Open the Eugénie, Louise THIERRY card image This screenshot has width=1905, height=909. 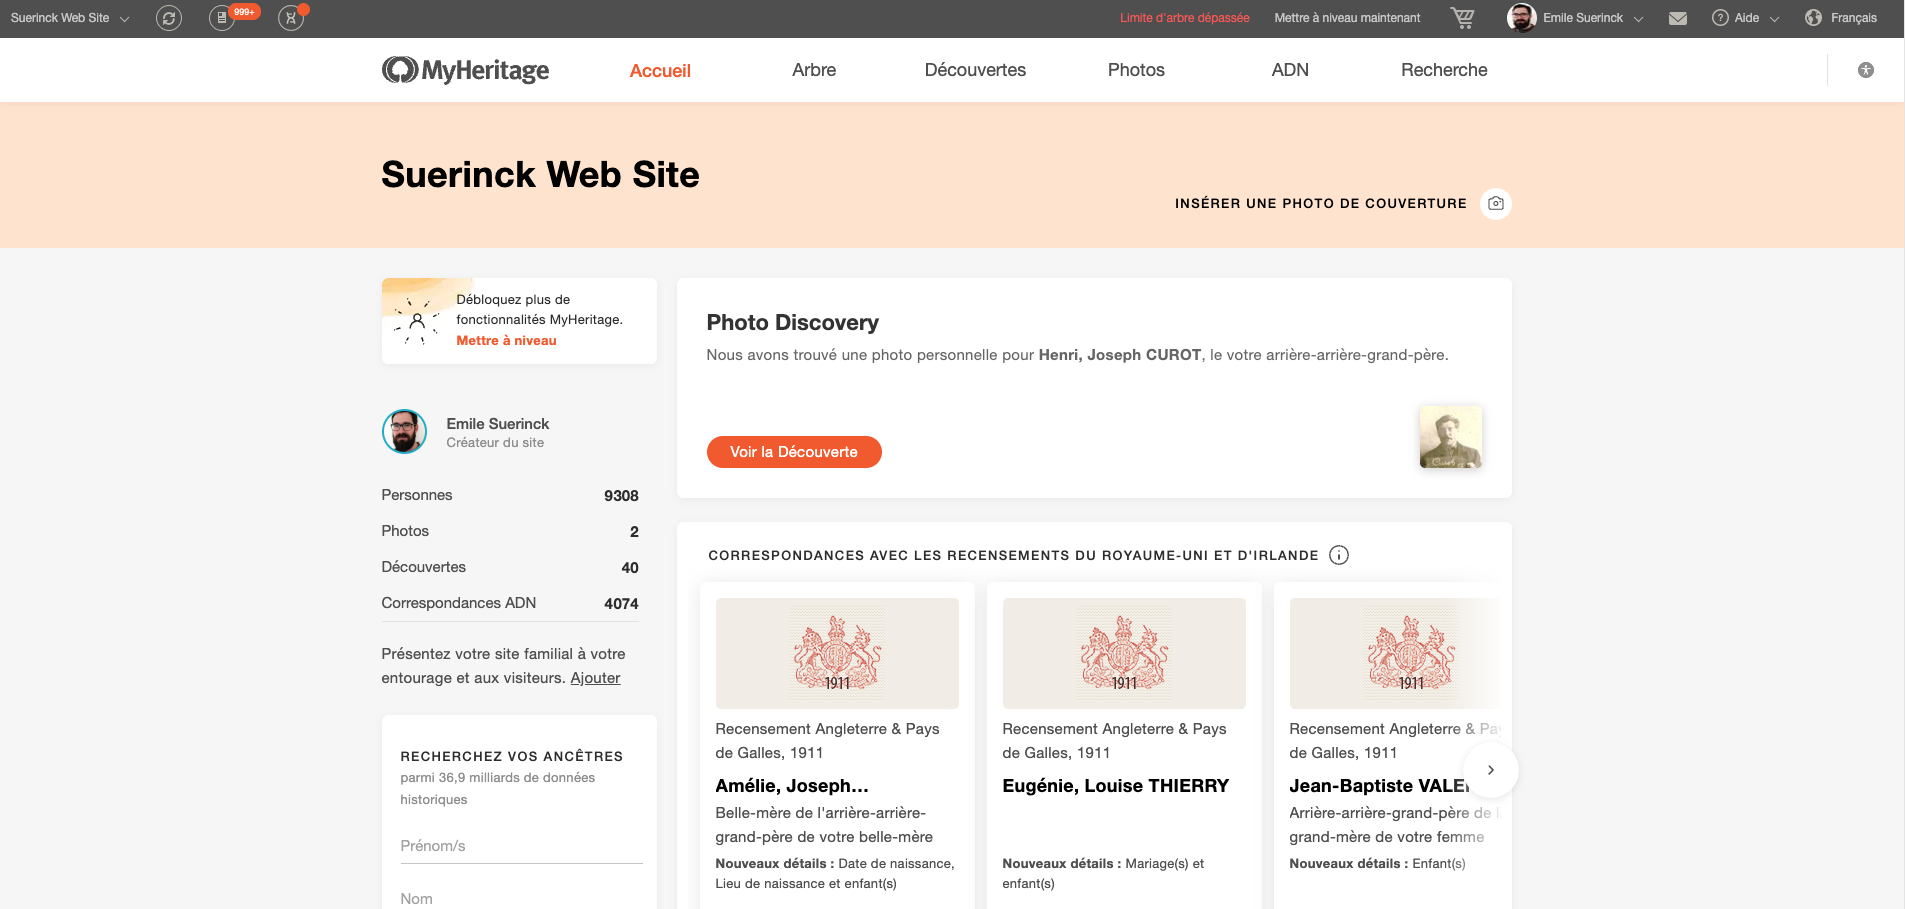(1124, 653)
